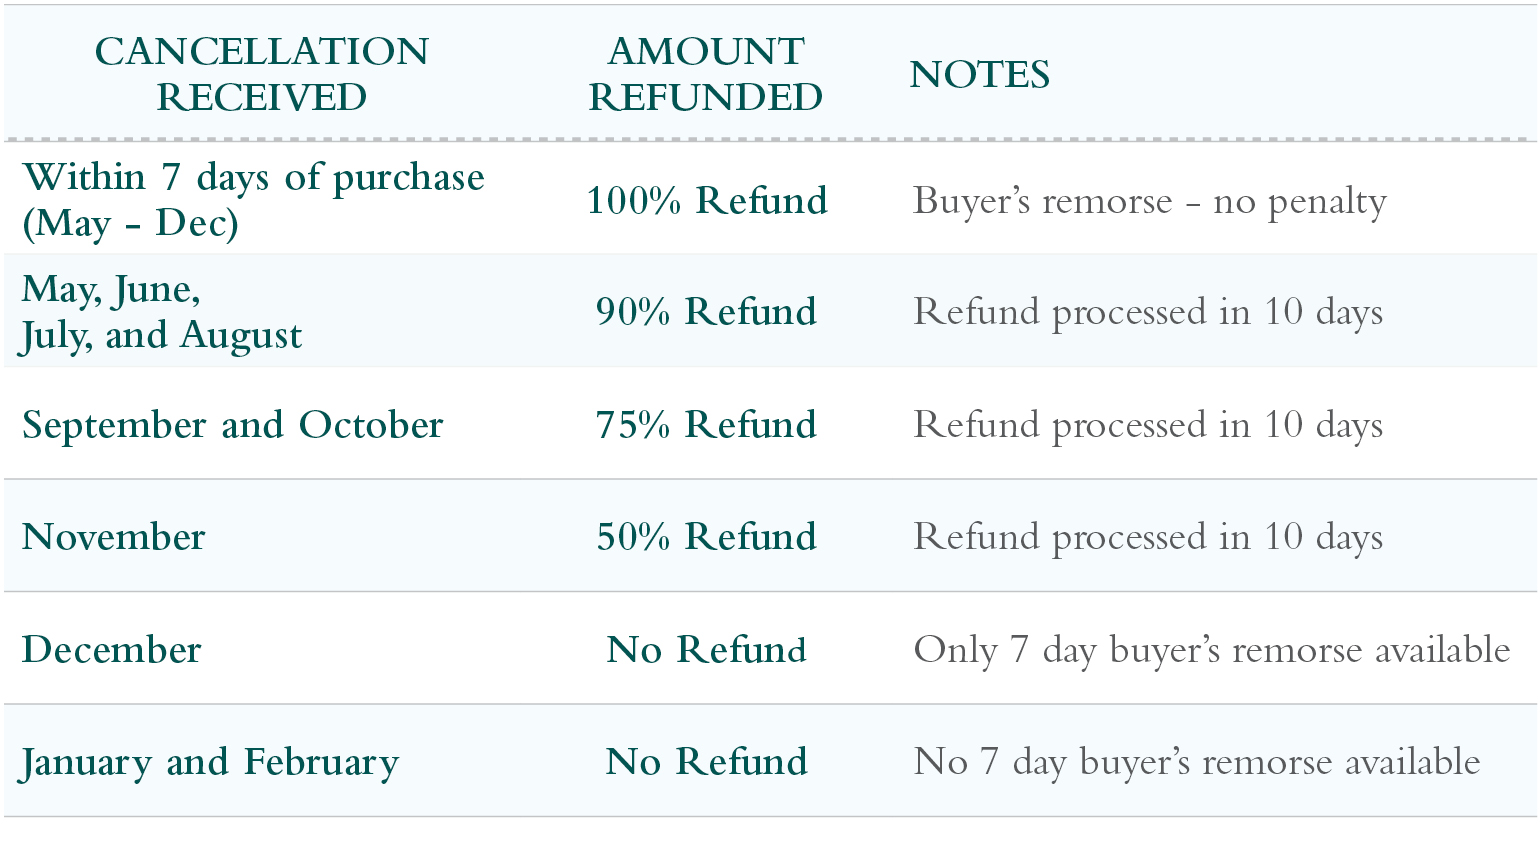Click December's No Refund cell
Image resolution: width=1540 pixels, height=859 pixels.
pos(707,650)
